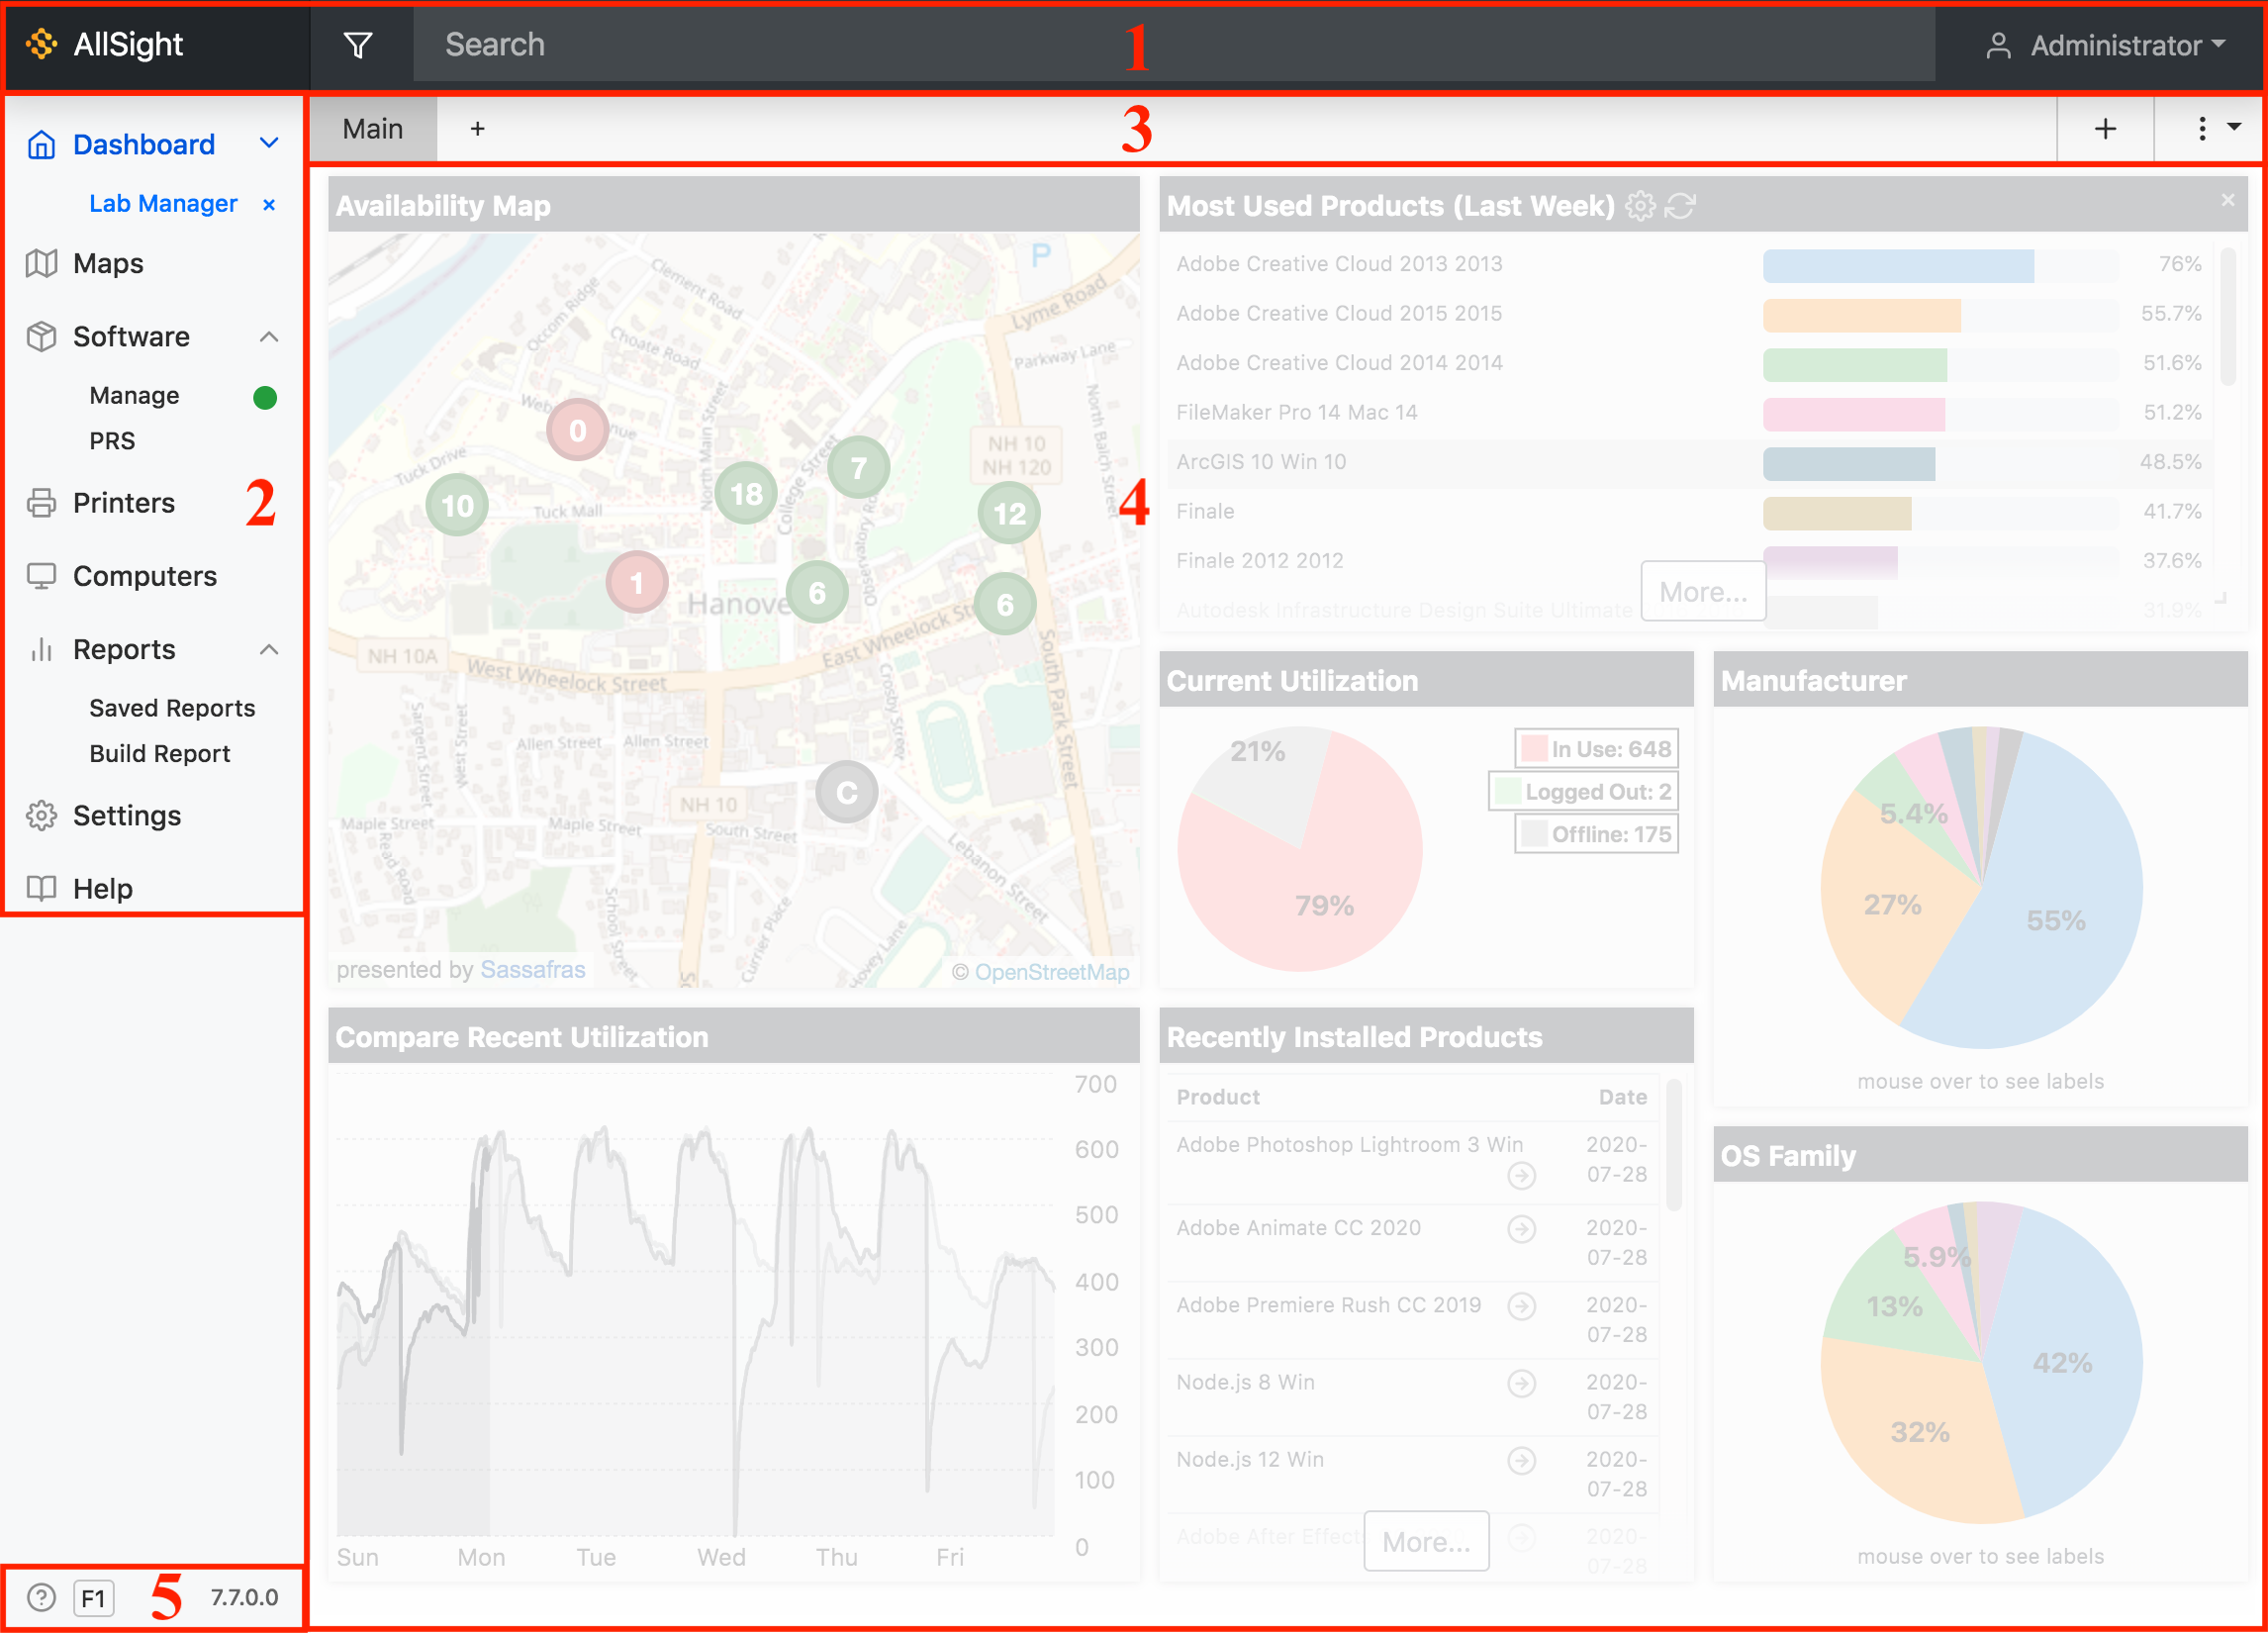Click map cluster marker 7
The image size is (2268, 1633).
[x=858, y=467]
